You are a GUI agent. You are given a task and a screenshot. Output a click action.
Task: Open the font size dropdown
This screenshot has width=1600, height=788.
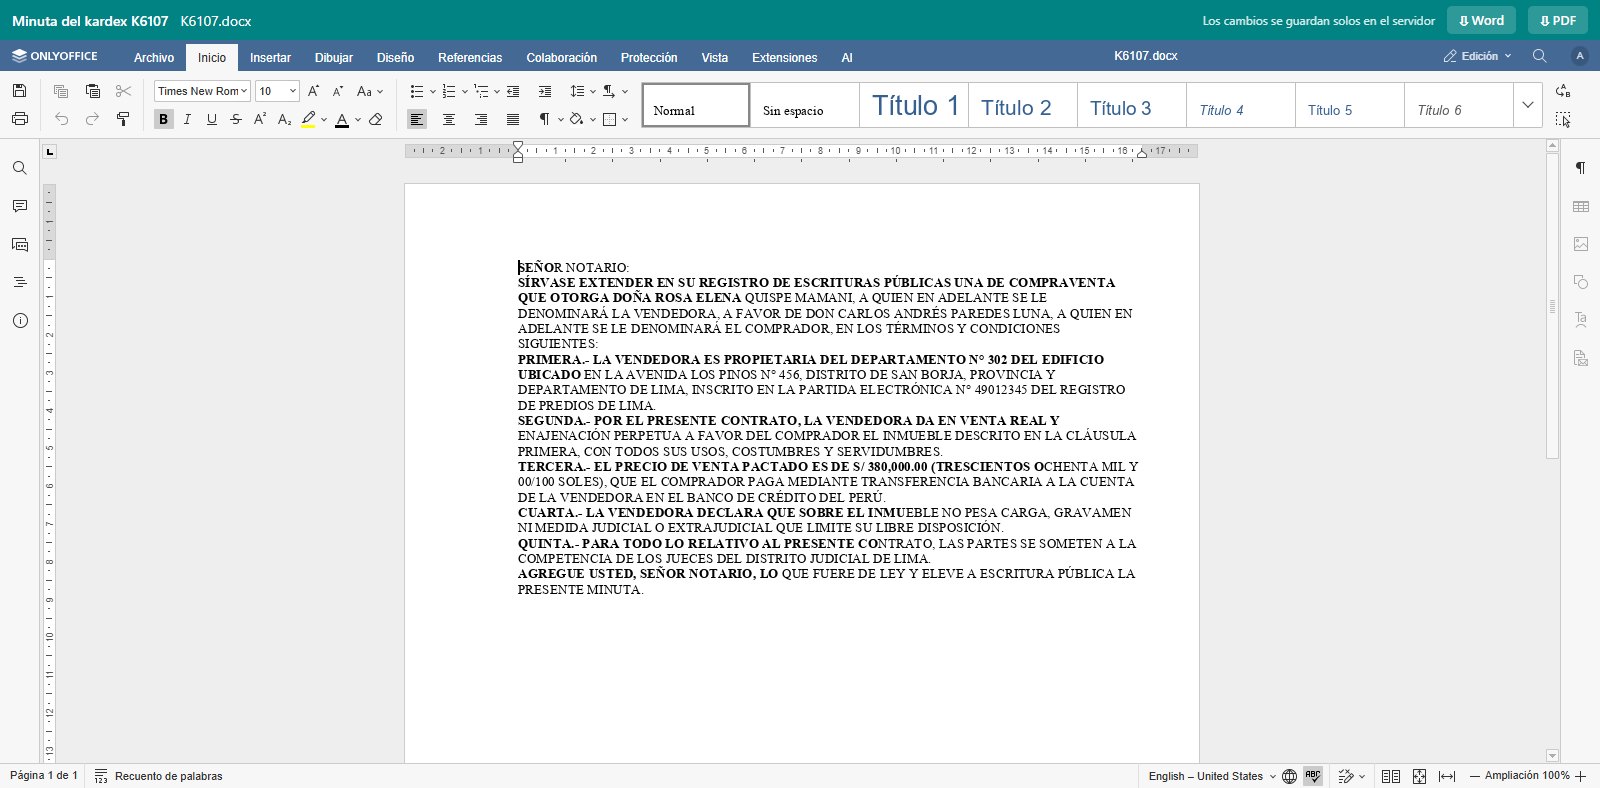coord(277,91)
